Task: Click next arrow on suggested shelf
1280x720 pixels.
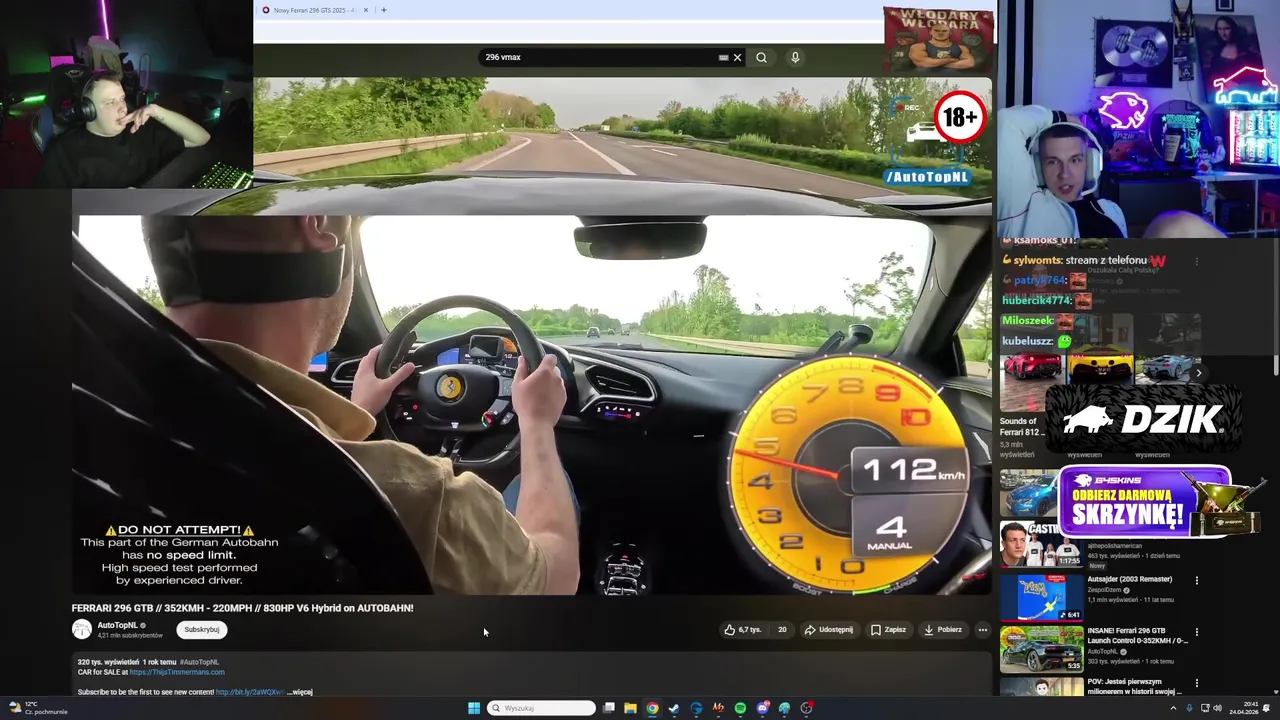Action: tap(1198, 373)
